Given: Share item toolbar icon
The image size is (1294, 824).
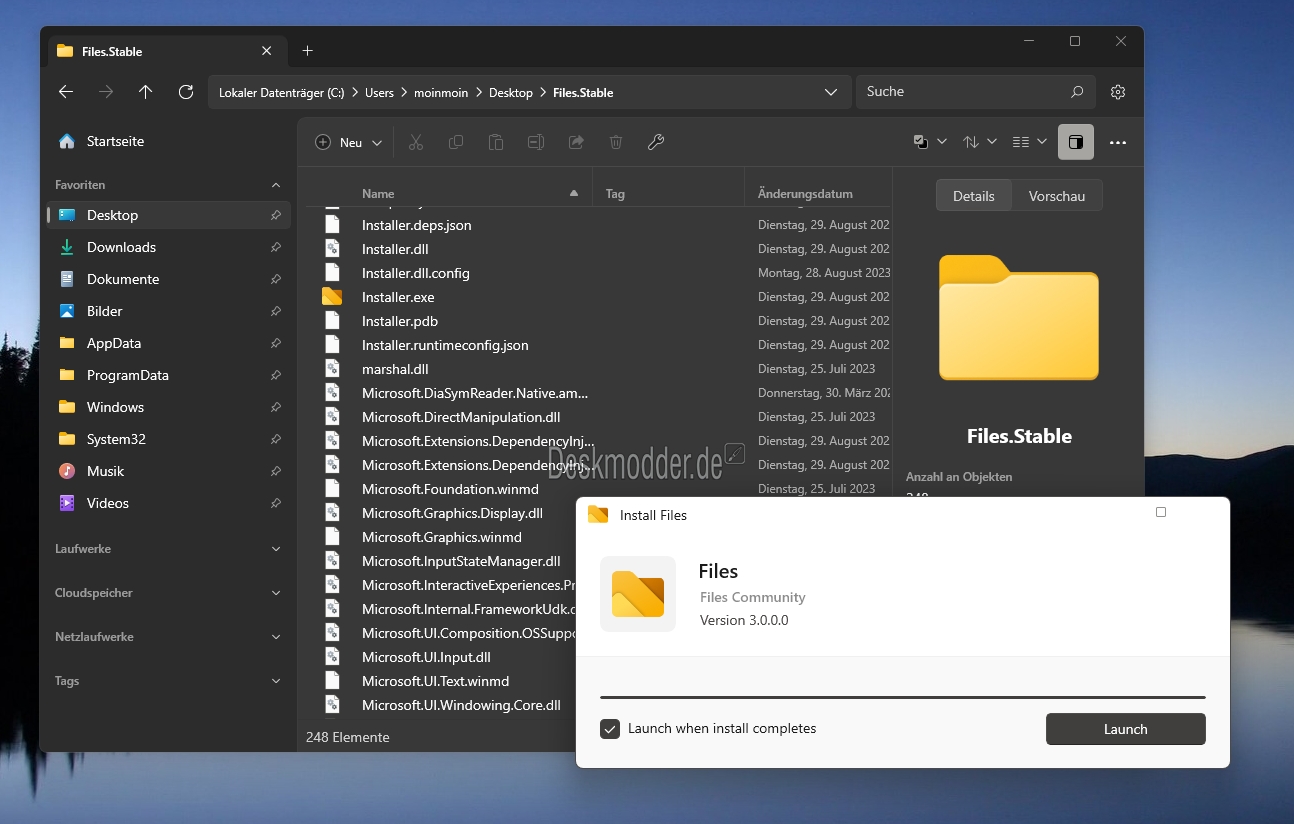Looking at the screenshot, I should [576, 142].
